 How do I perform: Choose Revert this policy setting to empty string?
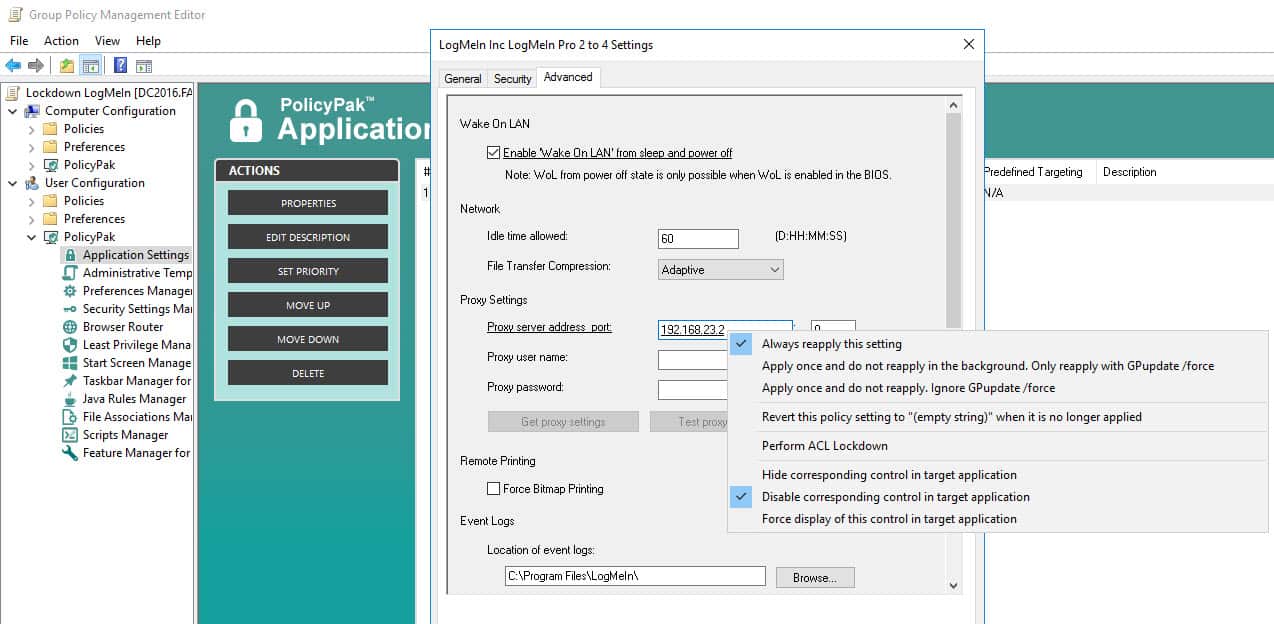click(998, 417)
